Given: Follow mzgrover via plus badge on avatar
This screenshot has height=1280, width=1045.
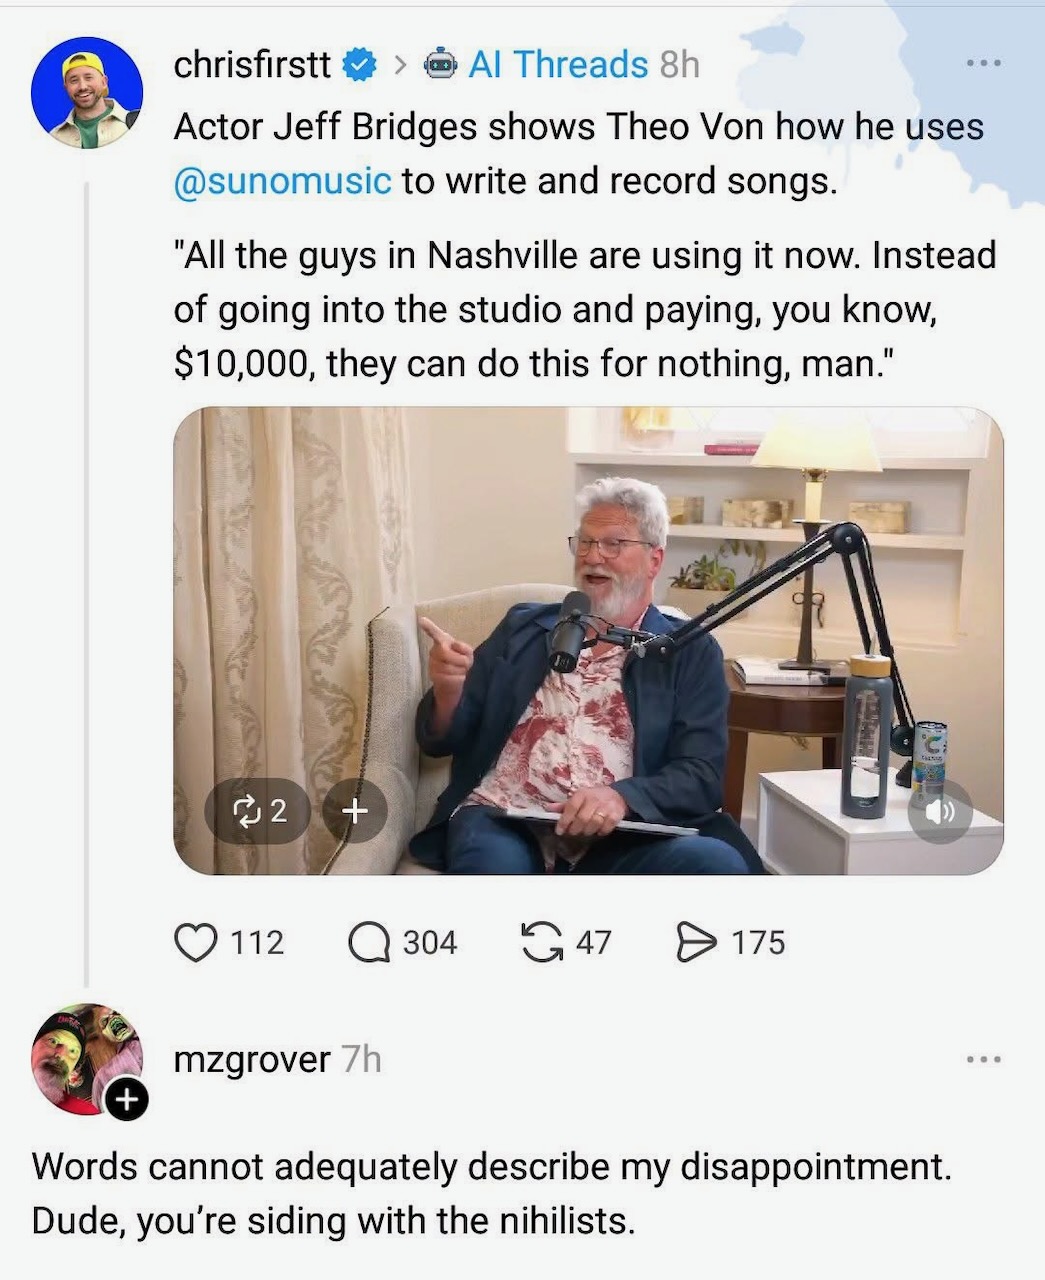Looking at the screenshot, I should pyautogui.click(x=126, y=1100).
